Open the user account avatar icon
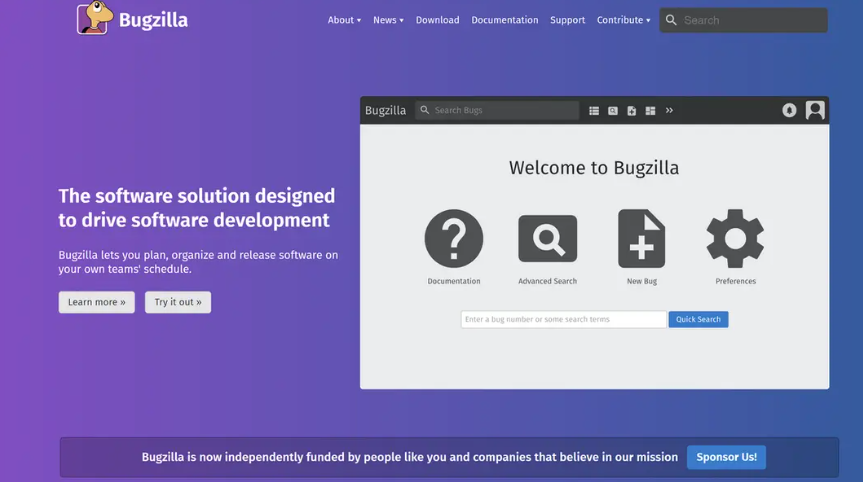The image size is (863, 482). coord(815,110)
